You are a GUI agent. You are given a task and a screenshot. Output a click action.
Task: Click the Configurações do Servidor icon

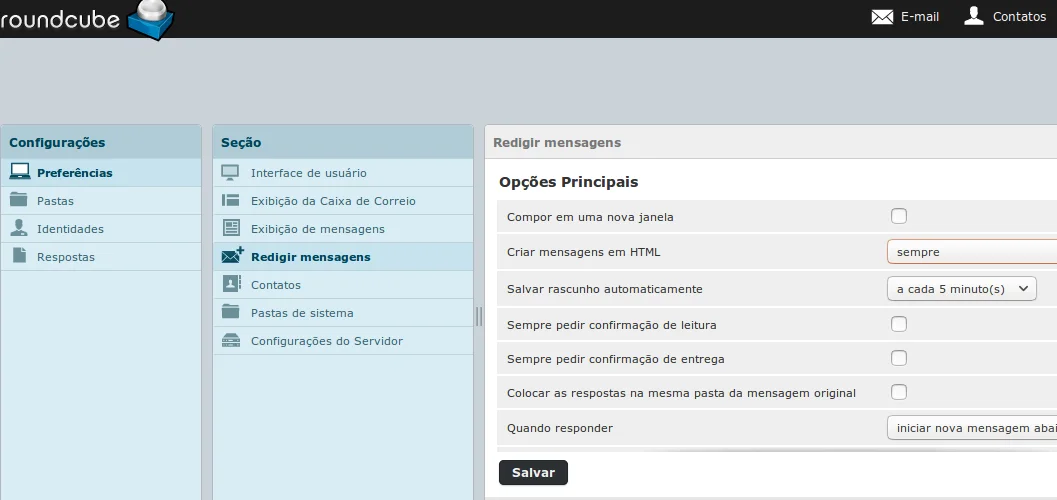(x=231, y=340)
